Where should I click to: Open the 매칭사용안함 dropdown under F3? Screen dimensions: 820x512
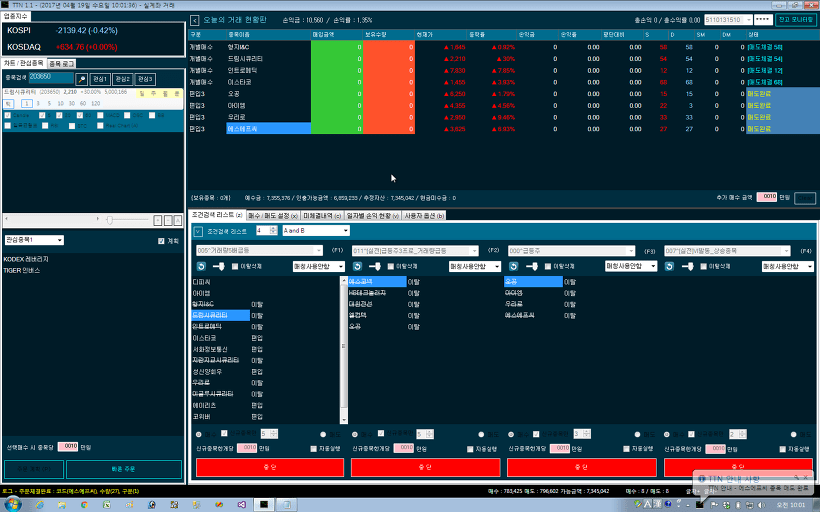click(x=631, y=266)
